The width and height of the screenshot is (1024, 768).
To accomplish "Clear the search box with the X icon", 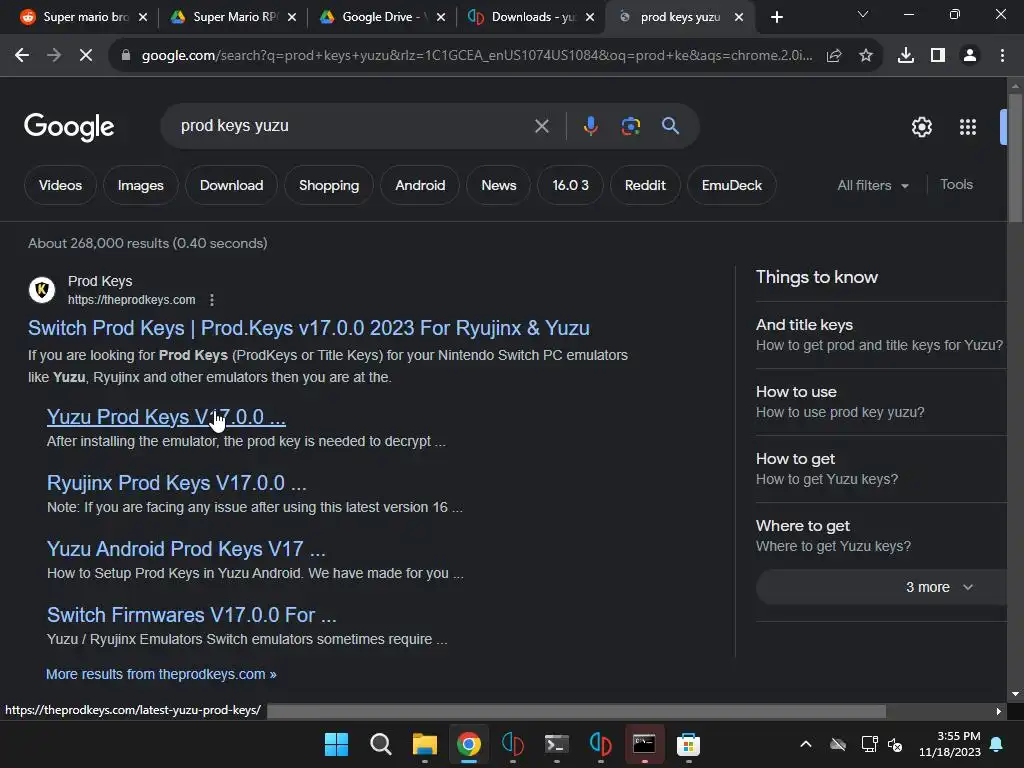I will click(541, 126).
